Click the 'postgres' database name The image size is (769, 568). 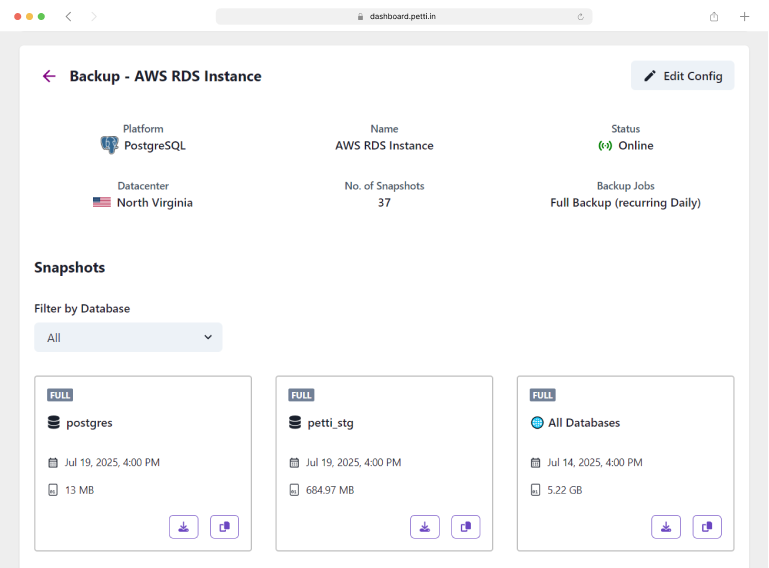click(89, 423)
